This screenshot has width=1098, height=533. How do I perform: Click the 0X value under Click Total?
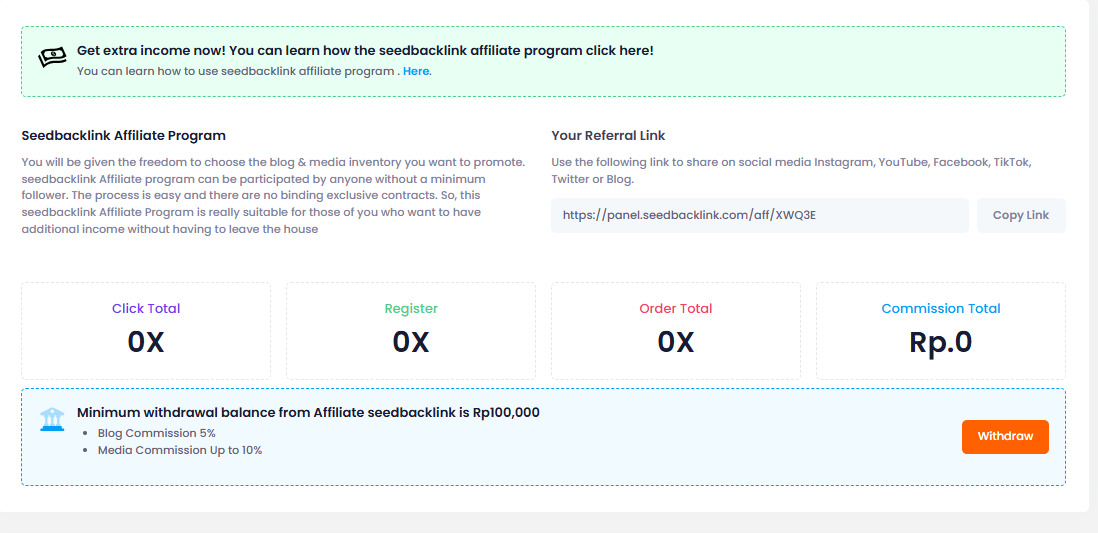(x=146, y=342)
